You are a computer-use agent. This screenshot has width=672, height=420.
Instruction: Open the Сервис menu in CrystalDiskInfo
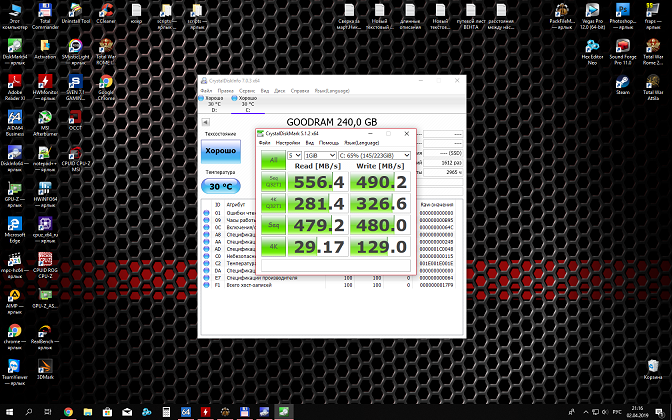[x=247, y=91]
